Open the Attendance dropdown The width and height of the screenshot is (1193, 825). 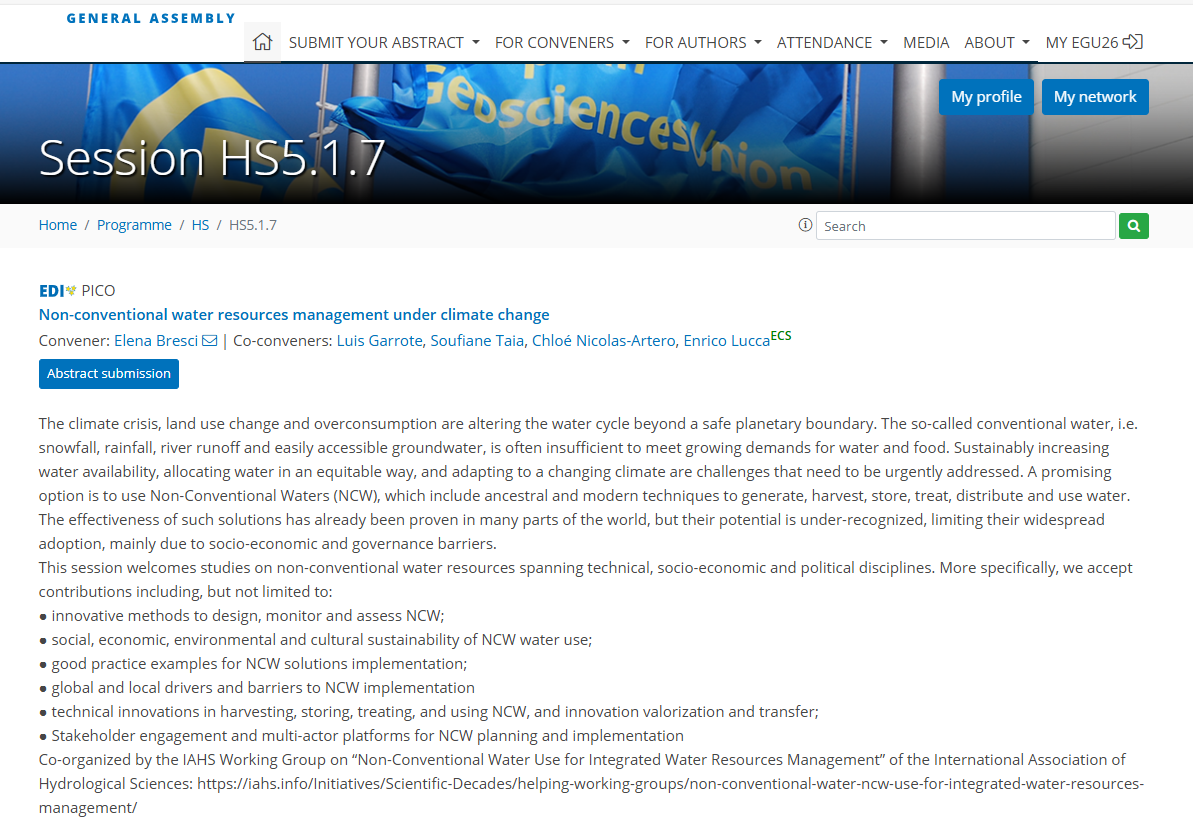(832, 42)
